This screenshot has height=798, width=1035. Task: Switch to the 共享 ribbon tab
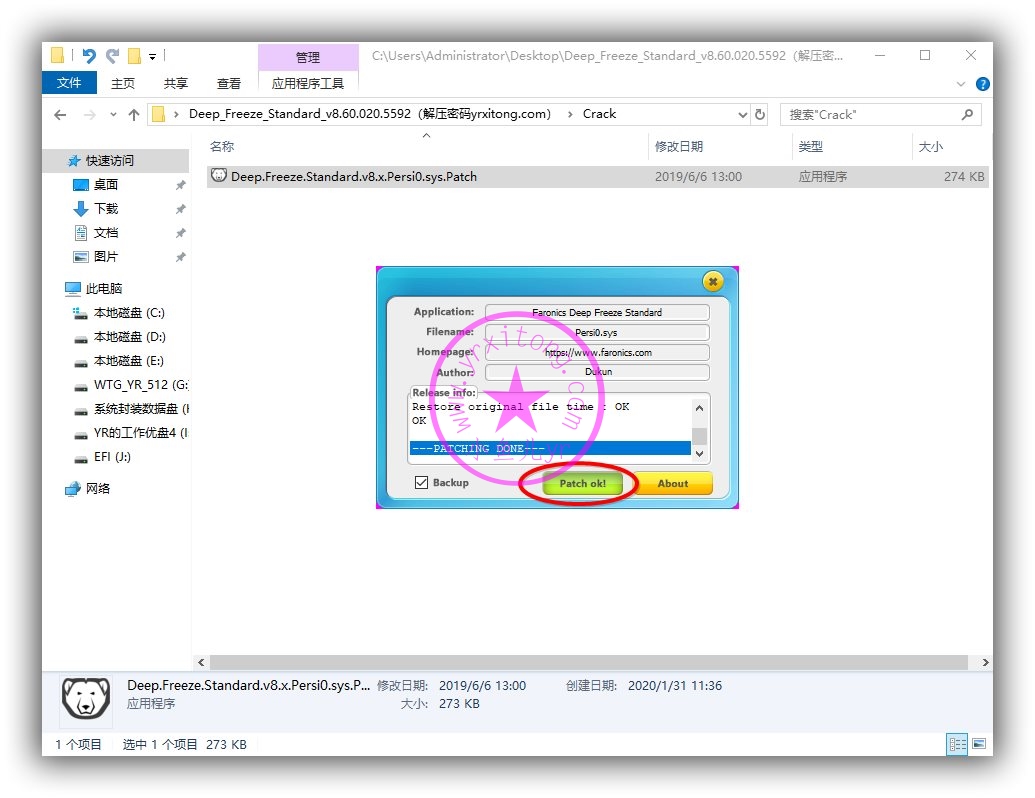pos(176,83)
